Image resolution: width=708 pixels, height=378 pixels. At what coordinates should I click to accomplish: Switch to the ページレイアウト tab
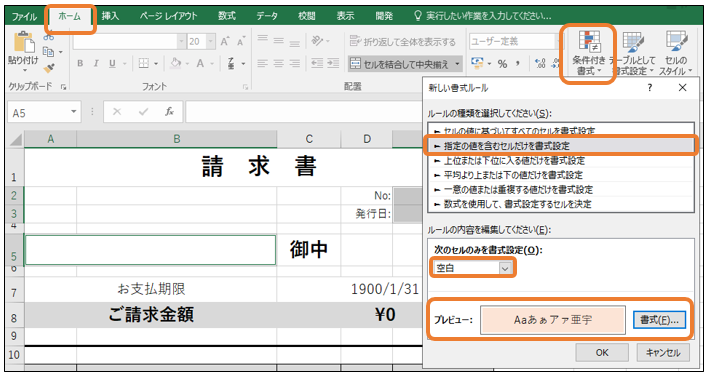tap(168, 16)
